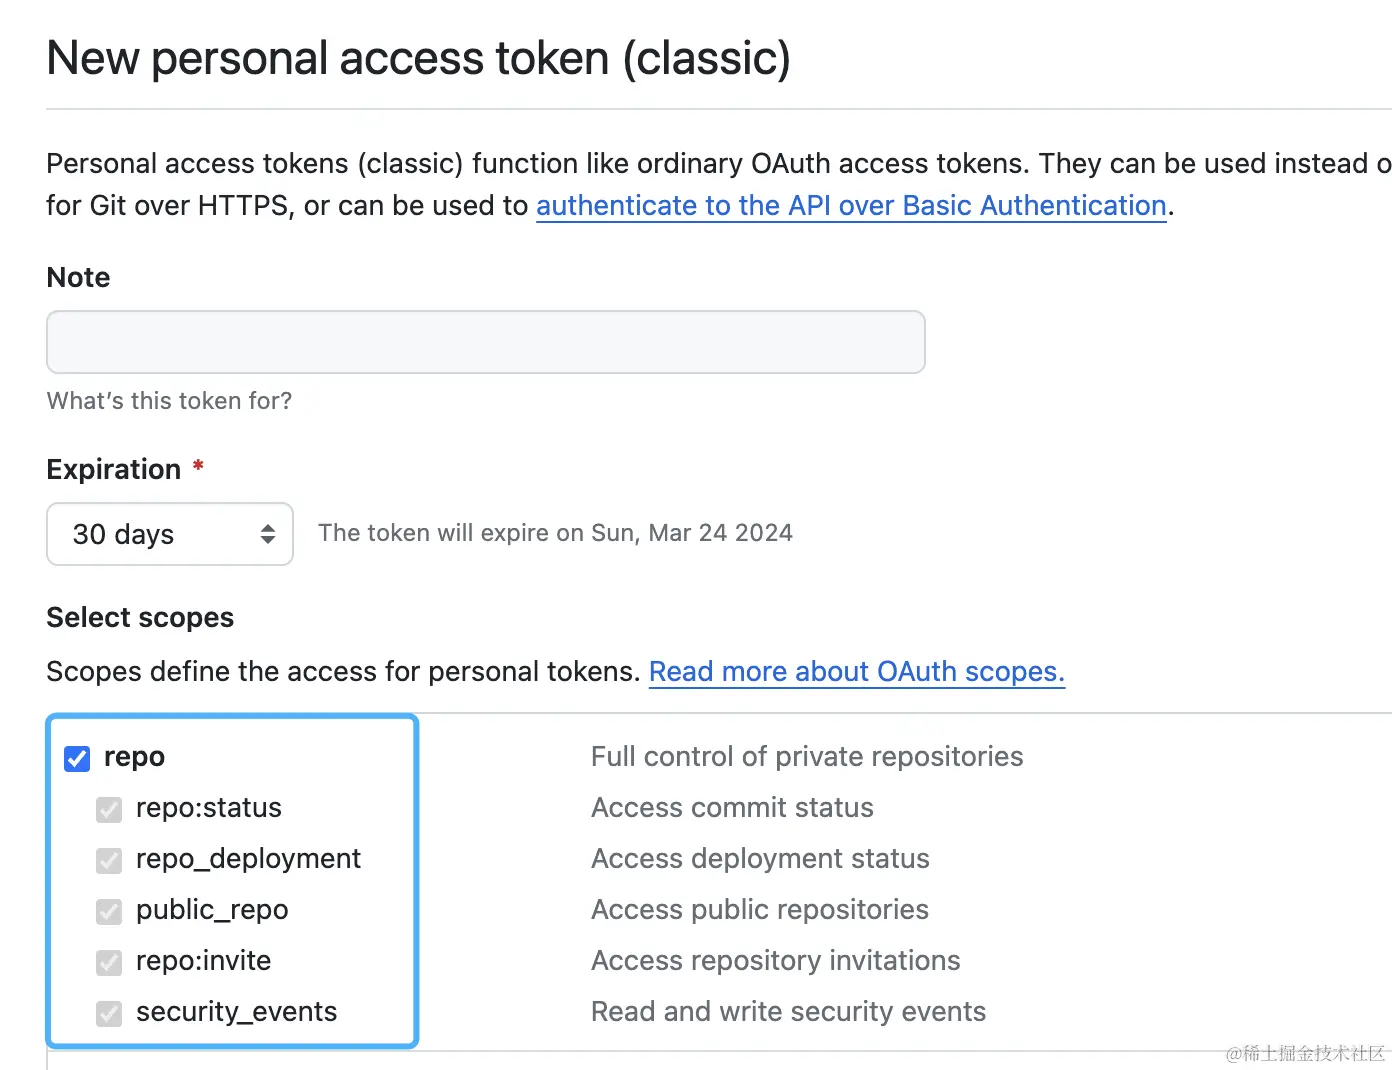This screenshot has width=1392, height=1070.
Task: Click the "public_repo" label text
Action: point(212,910)
